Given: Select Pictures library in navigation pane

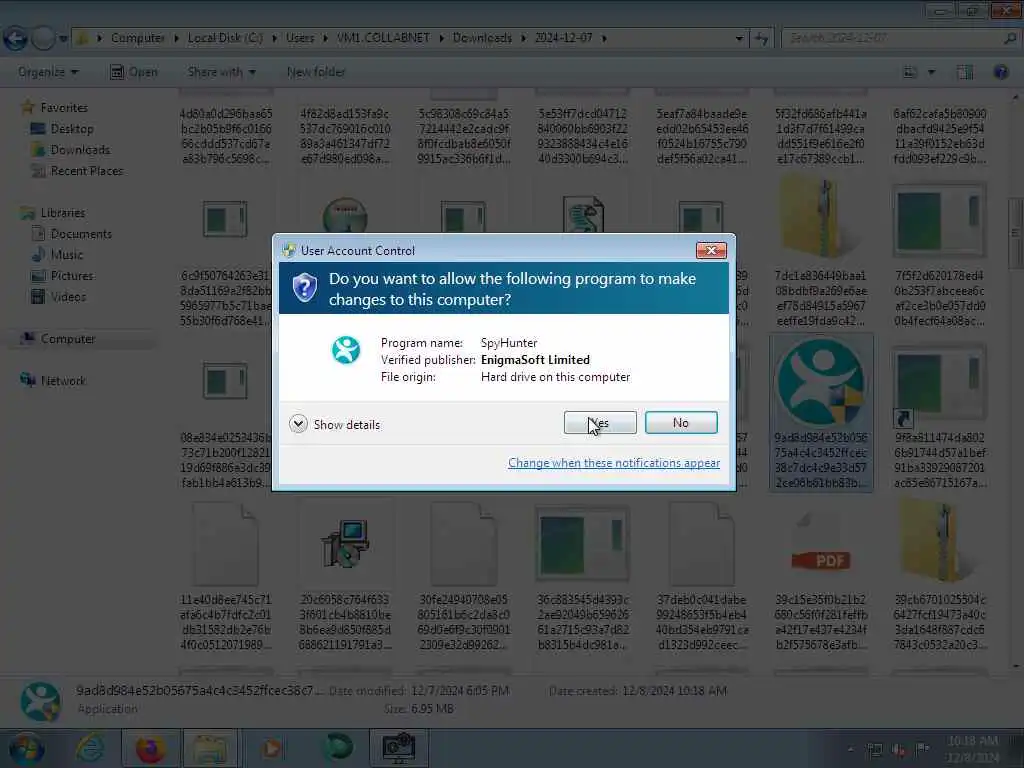Looking at the screenshot, I should coord(72,276).
